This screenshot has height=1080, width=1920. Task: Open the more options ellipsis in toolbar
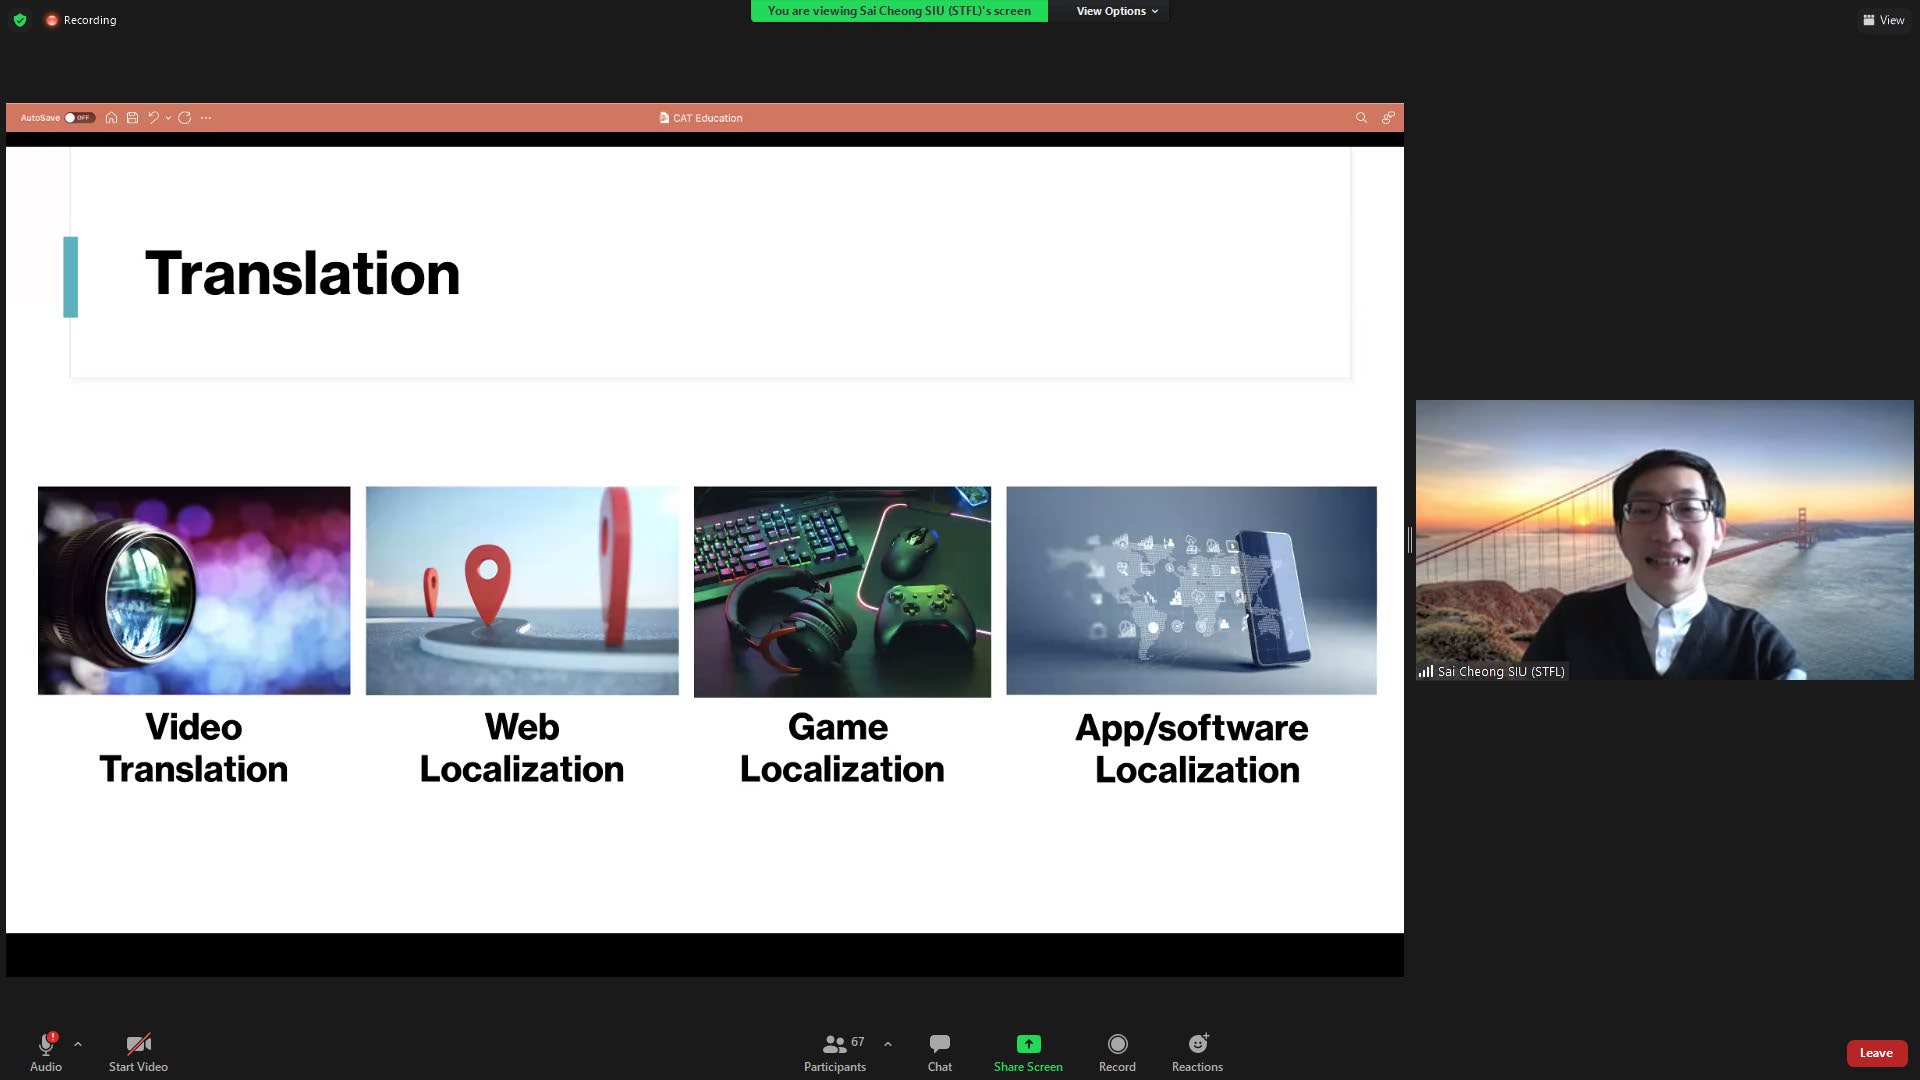[206, 118]
